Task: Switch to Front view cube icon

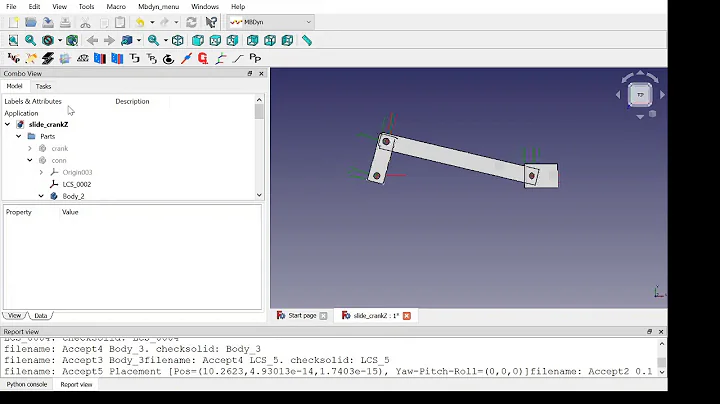Action: tap(198, 40)
